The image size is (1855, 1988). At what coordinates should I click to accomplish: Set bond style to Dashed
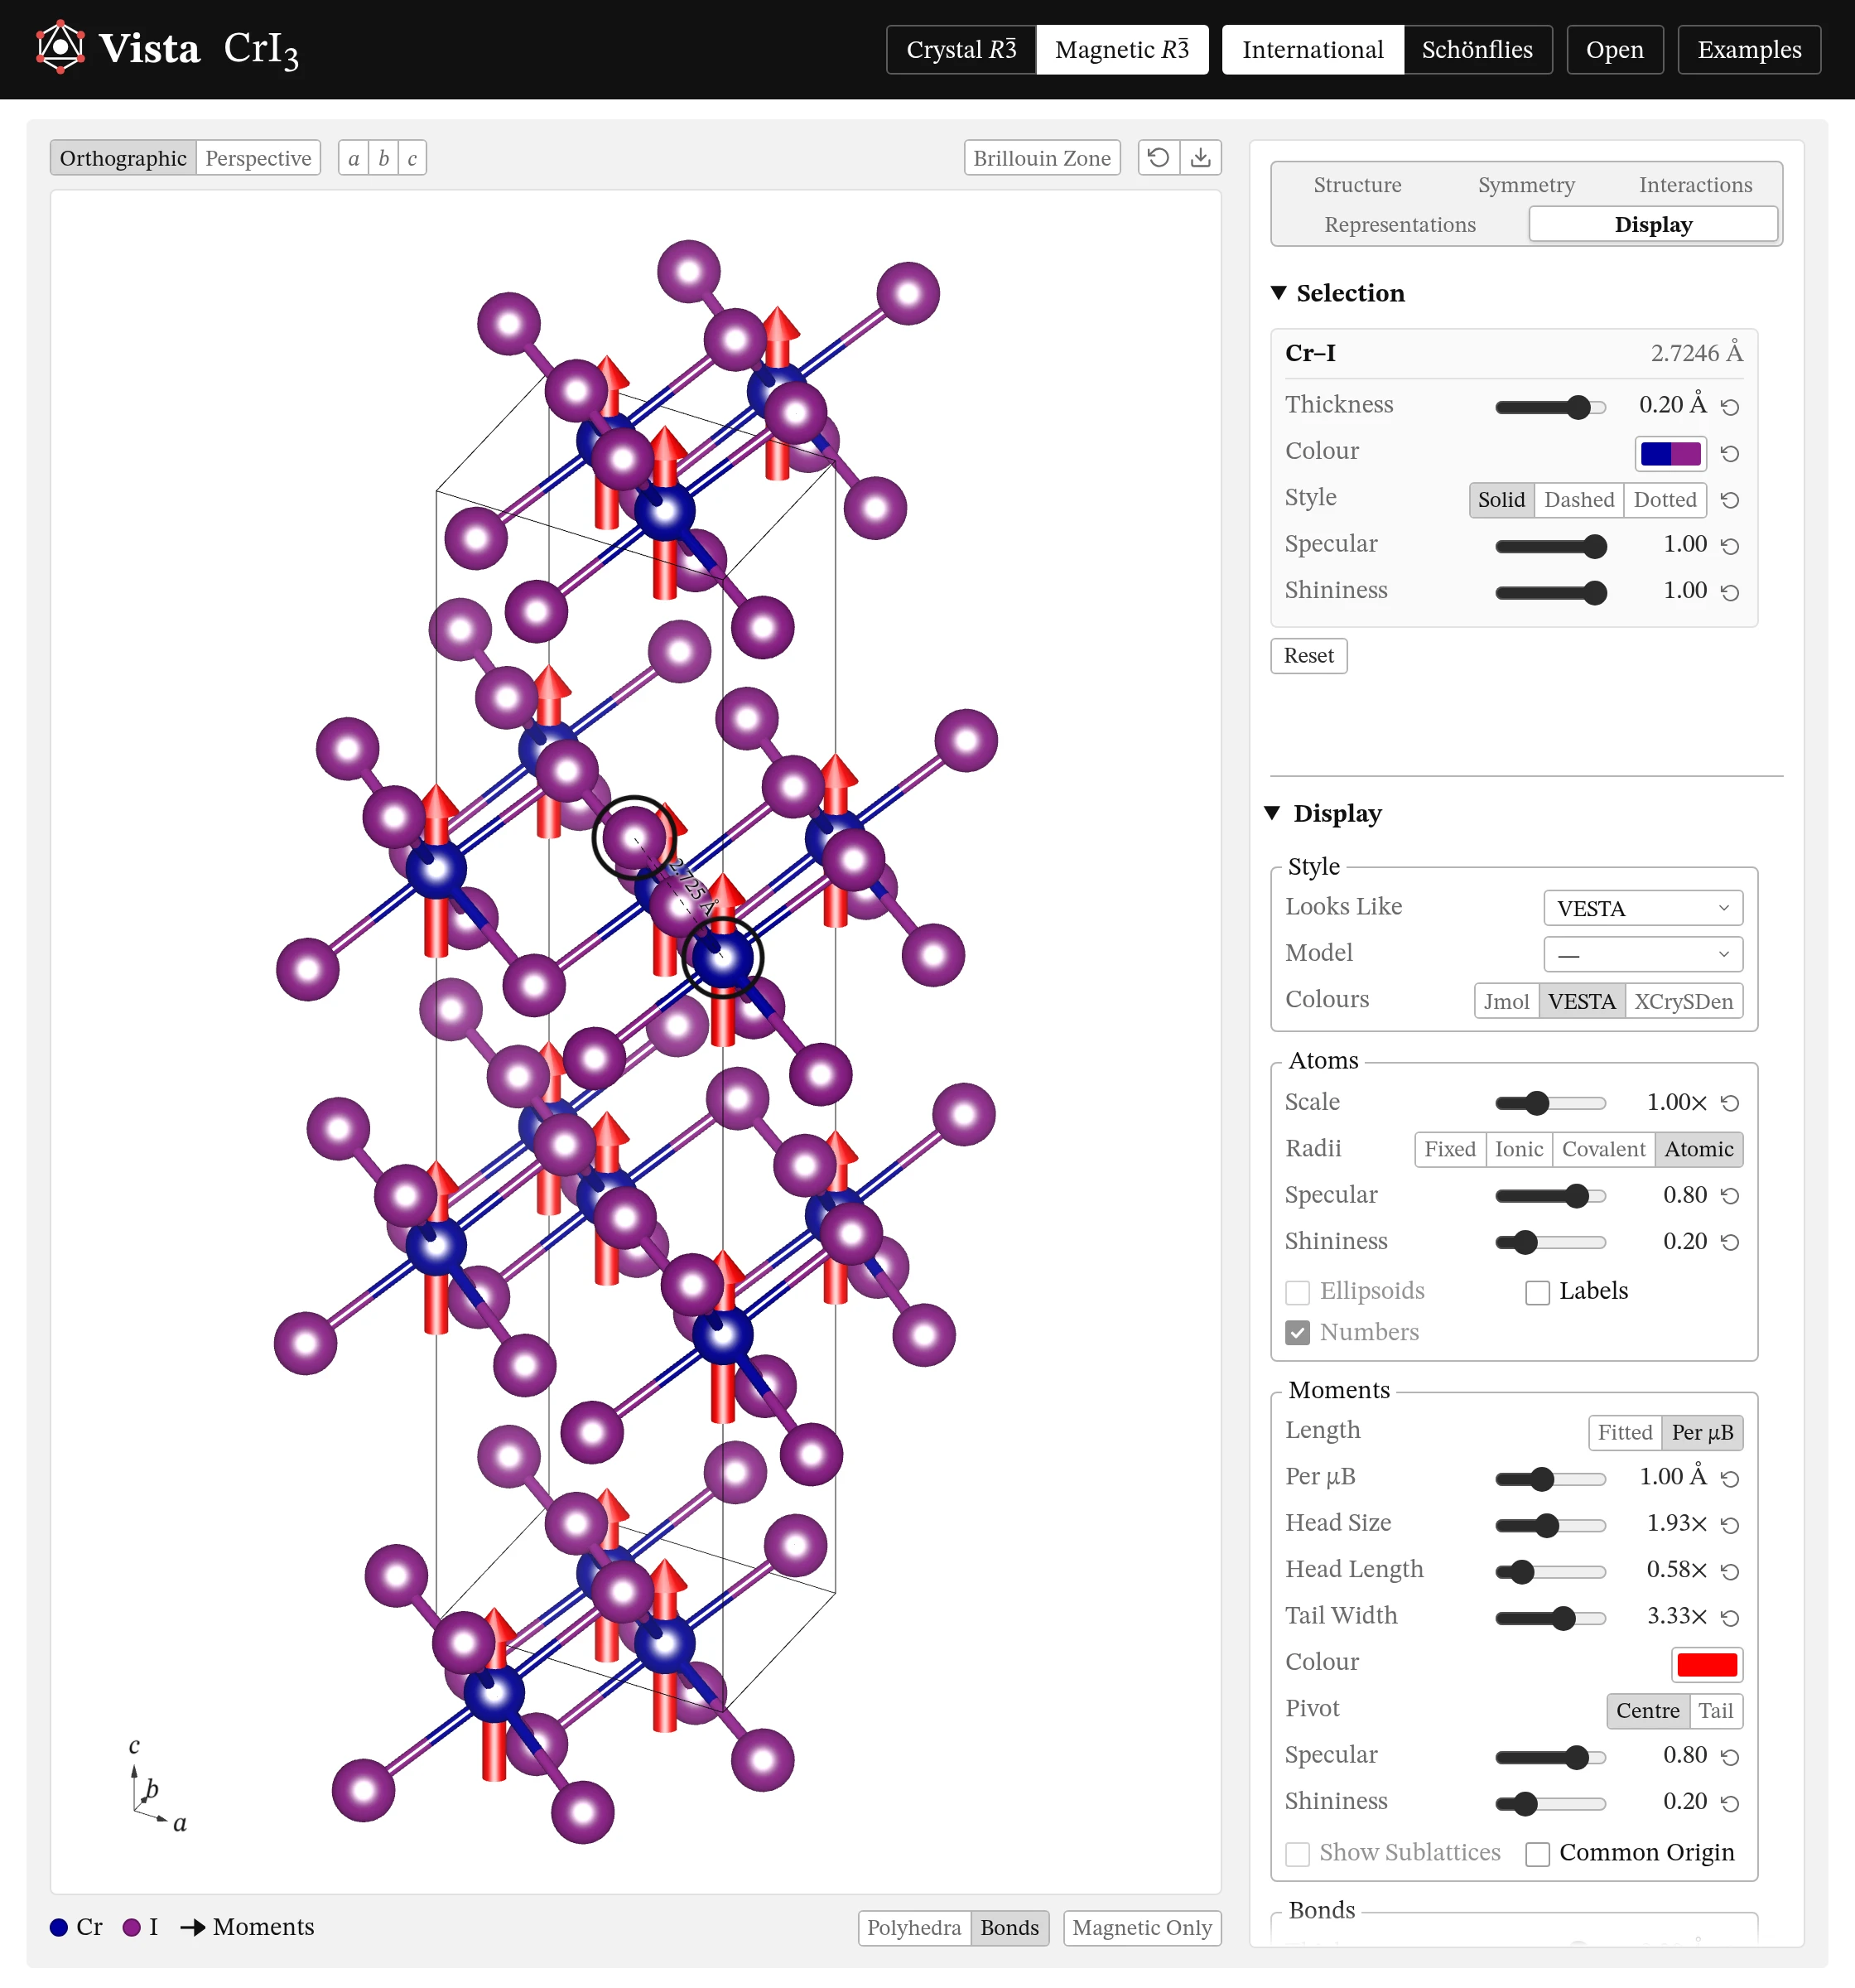[x=1579, y=500]
